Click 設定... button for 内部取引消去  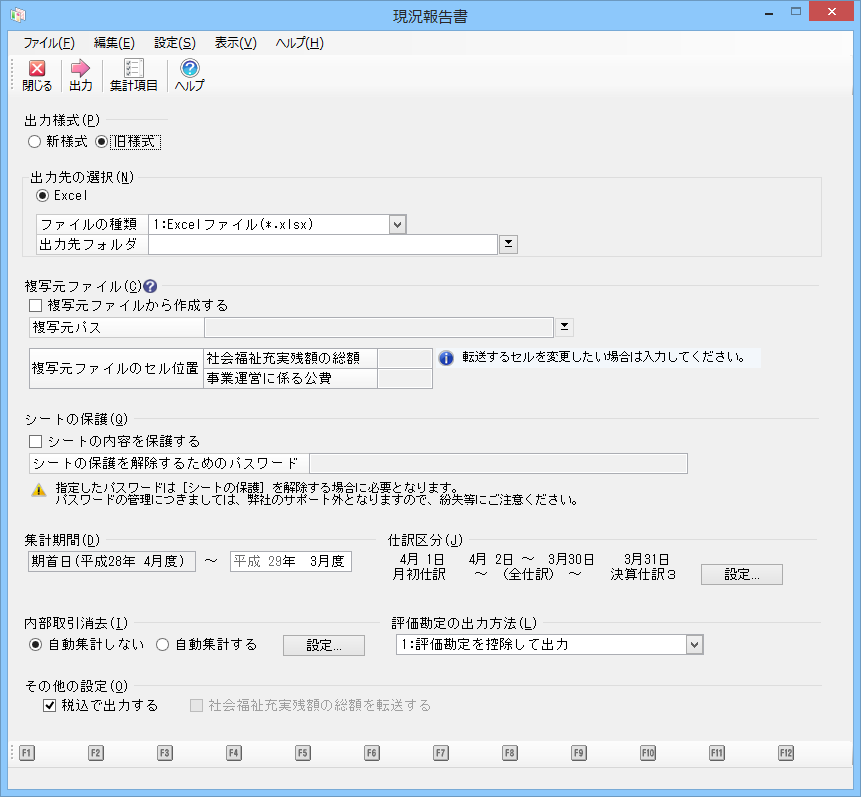[x=323, y=645]
